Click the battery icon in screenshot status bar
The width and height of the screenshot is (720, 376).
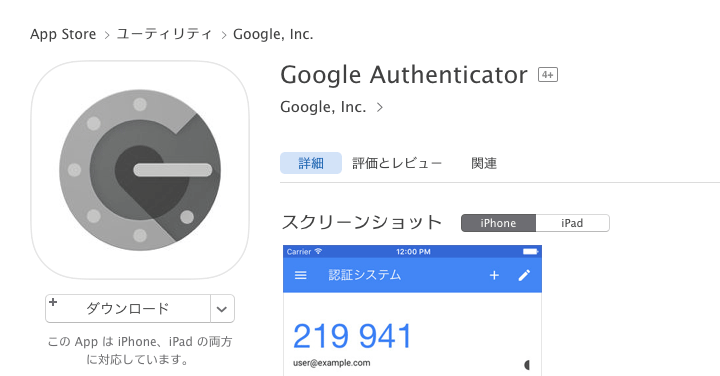pyautogui.click(x=530, y=252)
